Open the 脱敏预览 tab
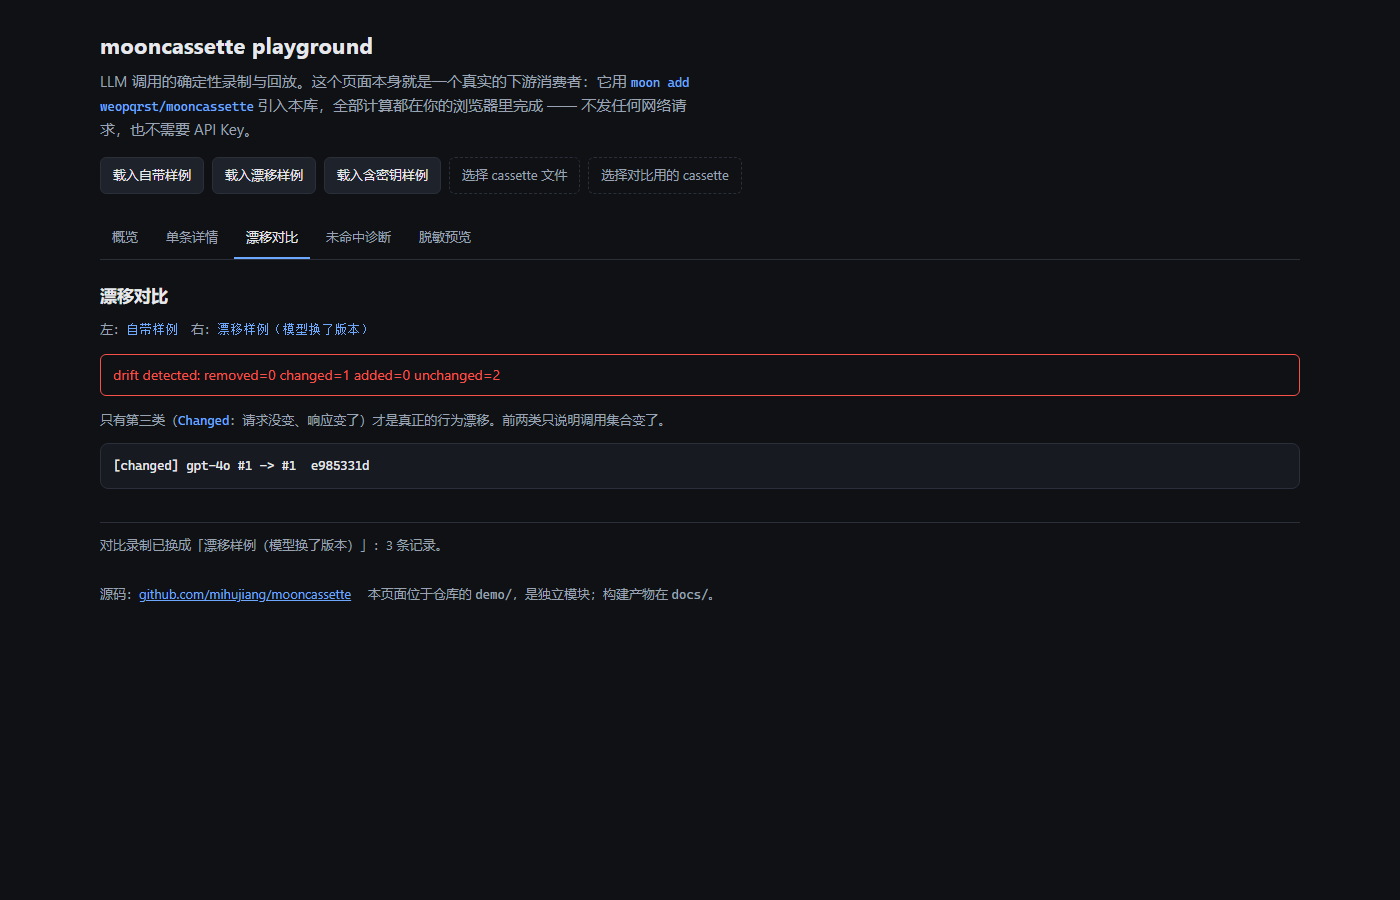 click(445, 237)
